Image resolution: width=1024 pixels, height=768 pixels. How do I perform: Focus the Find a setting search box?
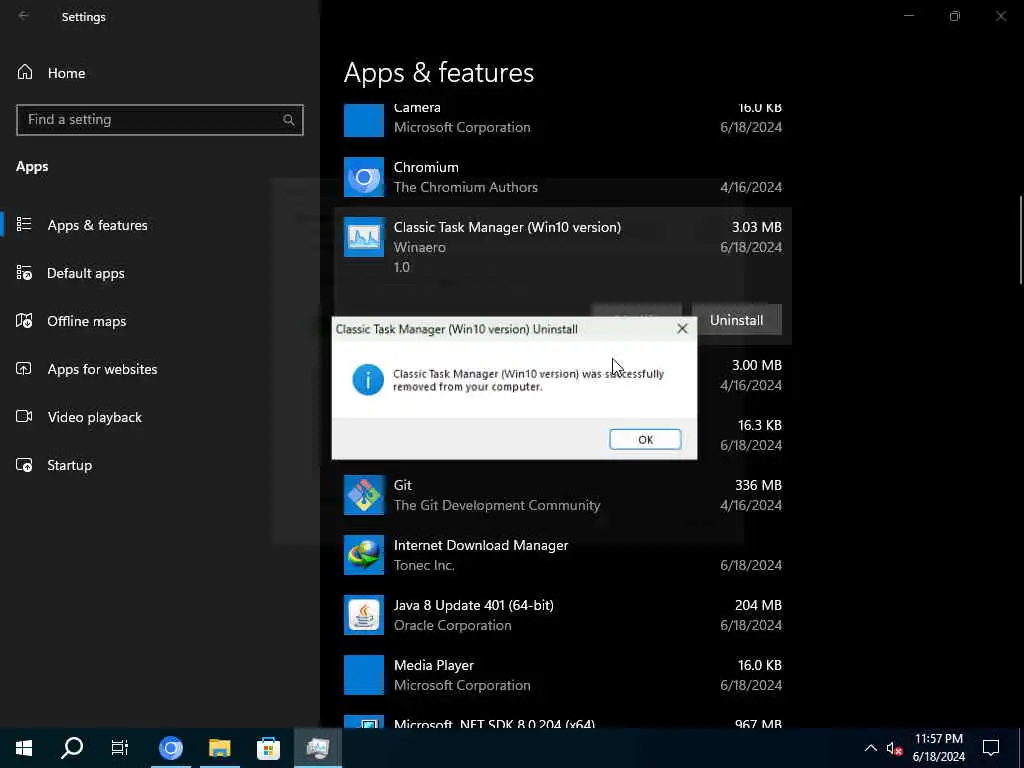coord(159,120)
